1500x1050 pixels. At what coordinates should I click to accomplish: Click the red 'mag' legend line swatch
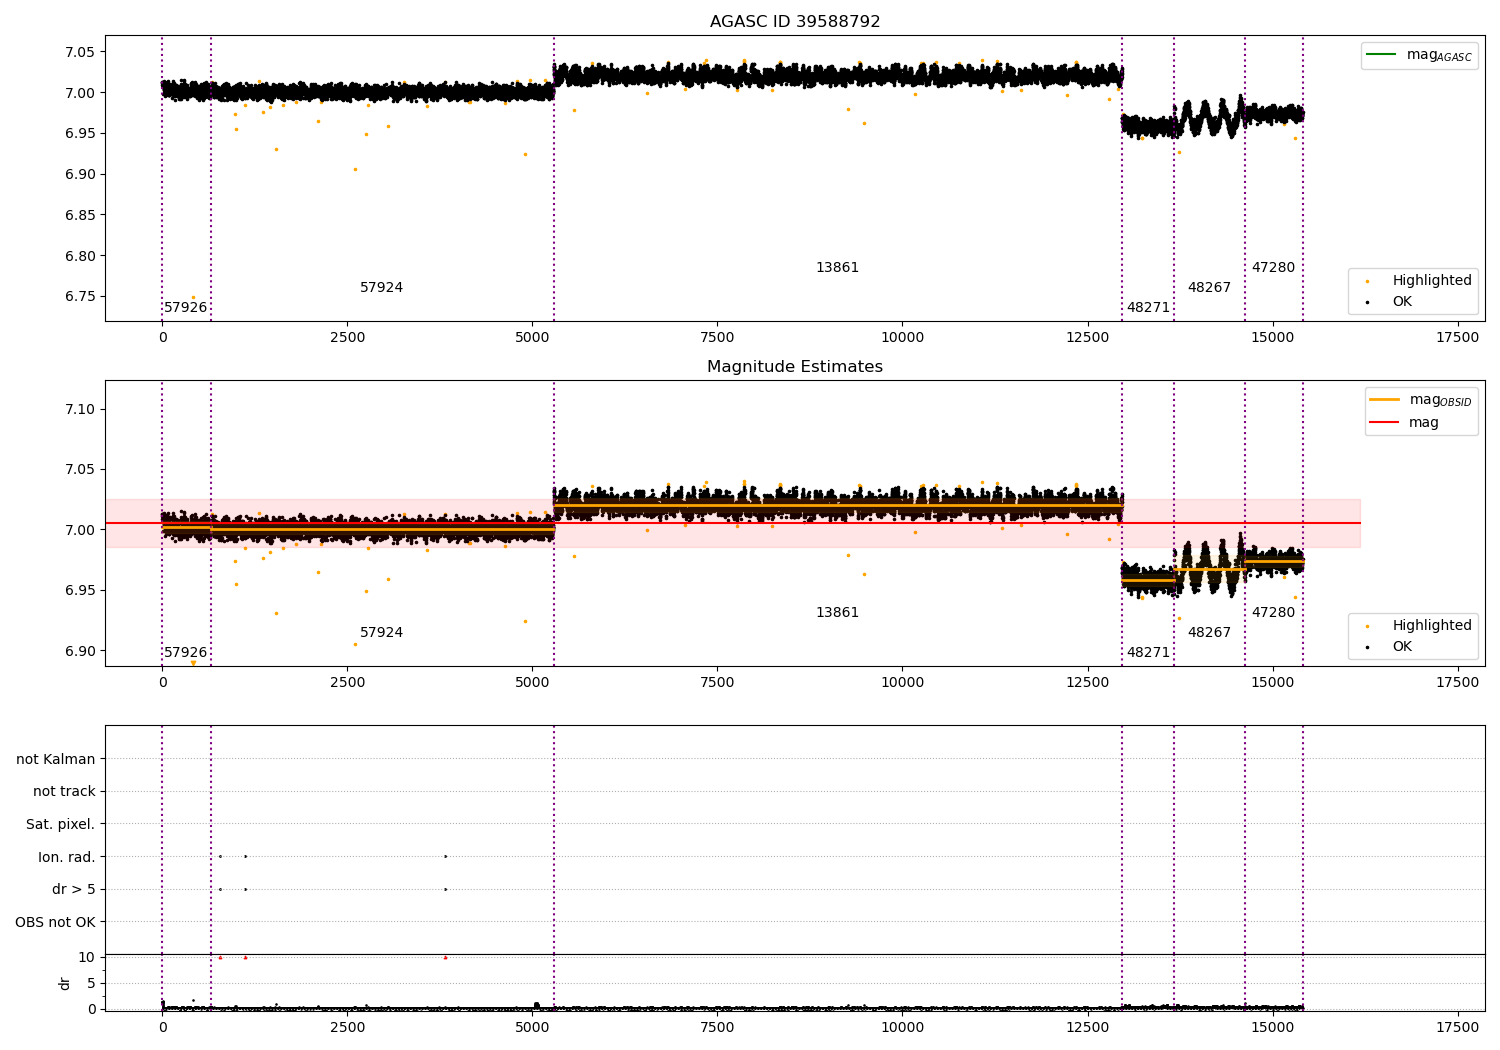(x=1385, y=423)
